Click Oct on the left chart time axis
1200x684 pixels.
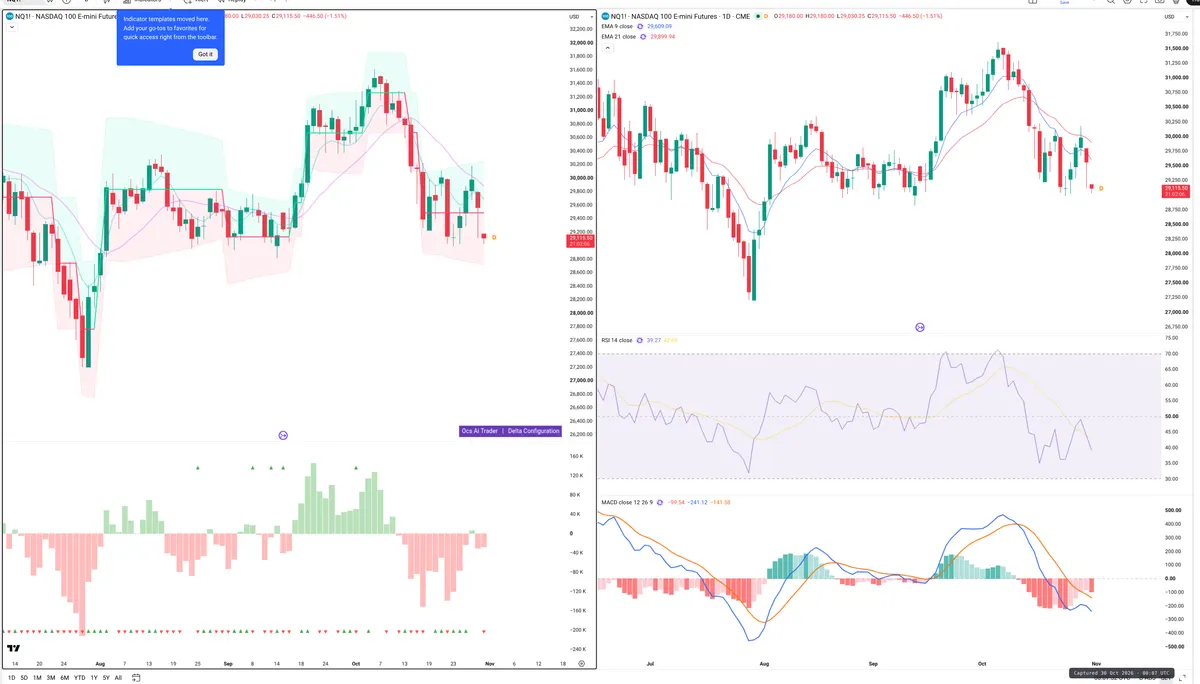coord(356,663)
